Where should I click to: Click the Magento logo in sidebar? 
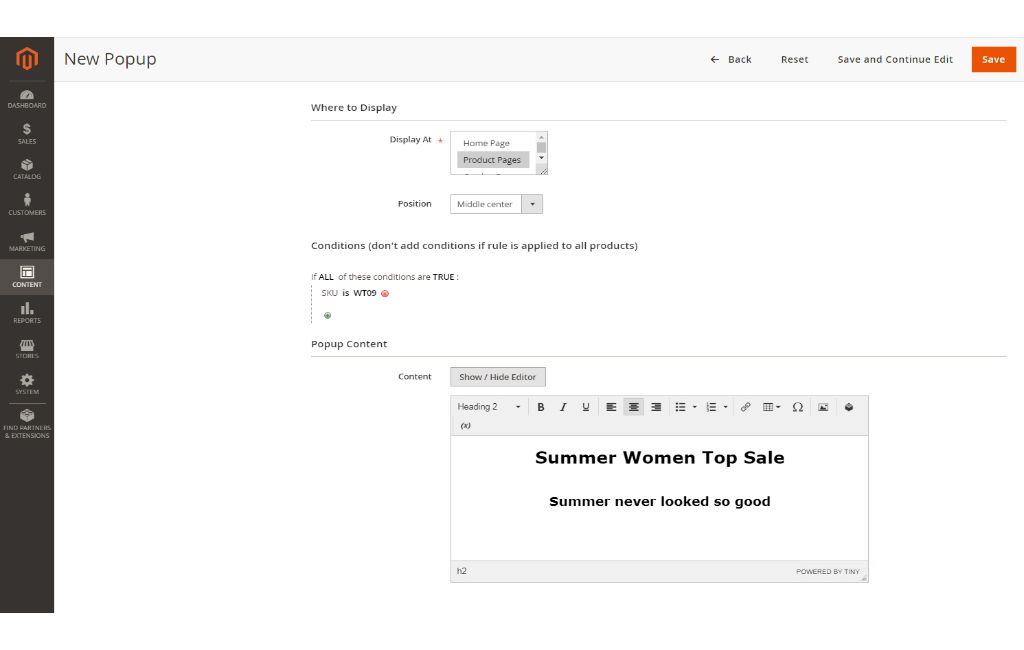[27, 59]
